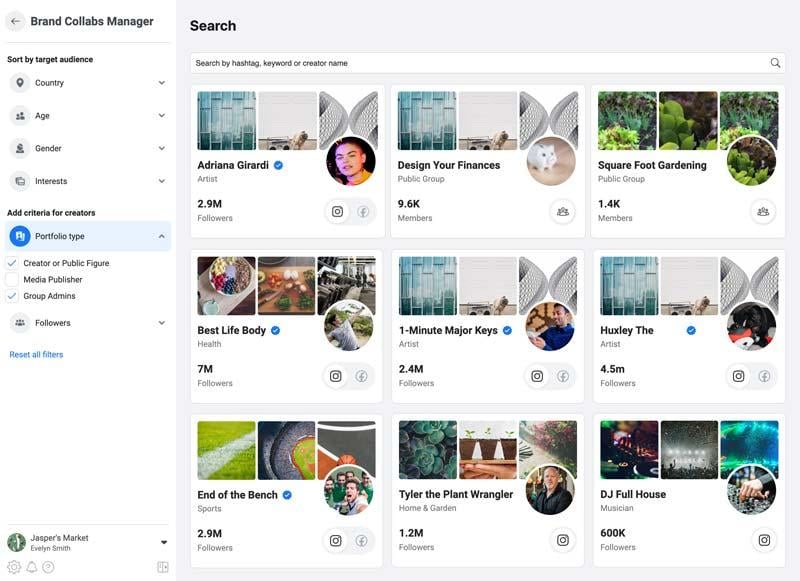Uncheck Creator or Public Figure
Viewport: 800px width, 581px height.
(12, 262)
